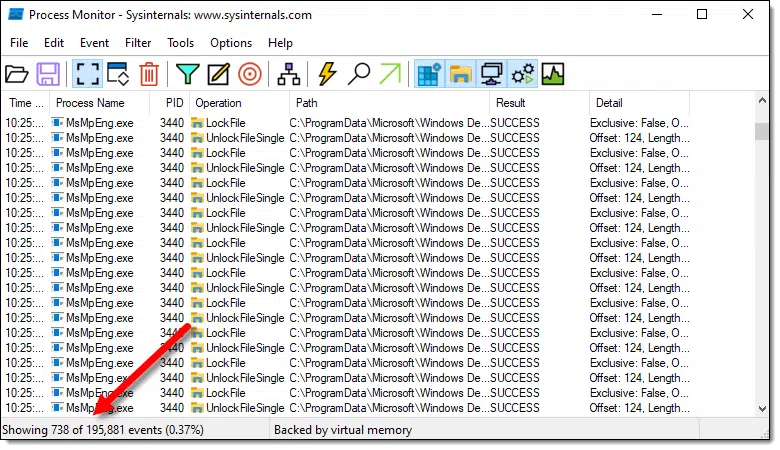Image resolution: width=780 pixels, height=450 pixels.
Task: Click the Operation column header
Action: (239, 103)
